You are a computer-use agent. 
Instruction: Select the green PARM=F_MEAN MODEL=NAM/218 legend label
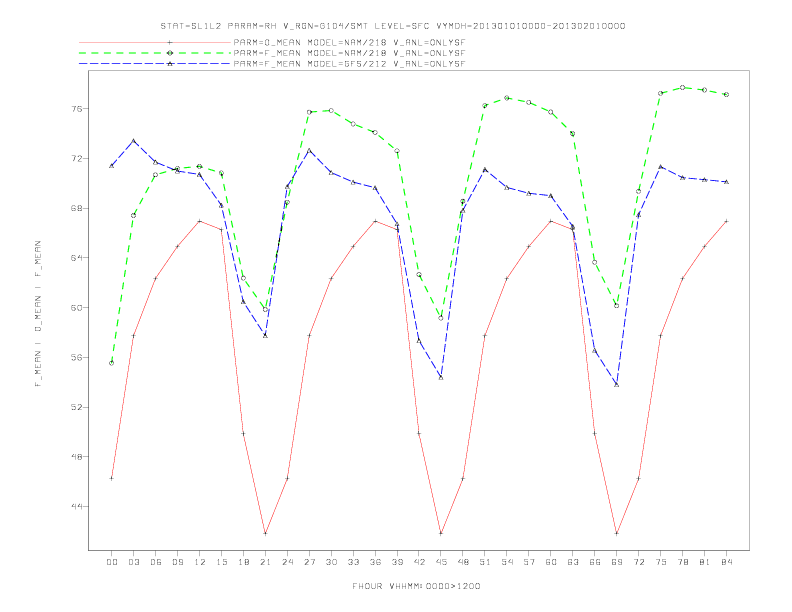point(350,53)
